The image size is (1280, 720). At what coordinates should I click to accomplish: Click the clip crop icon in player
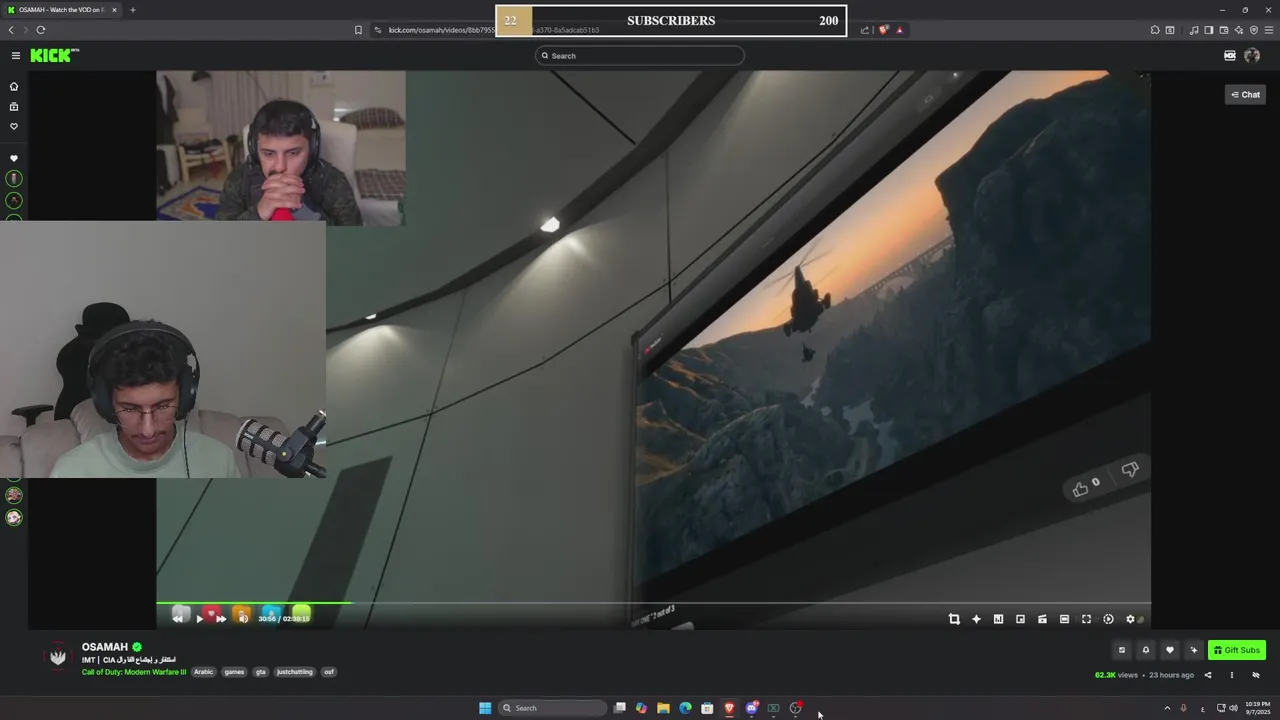[x=954, y=619]
